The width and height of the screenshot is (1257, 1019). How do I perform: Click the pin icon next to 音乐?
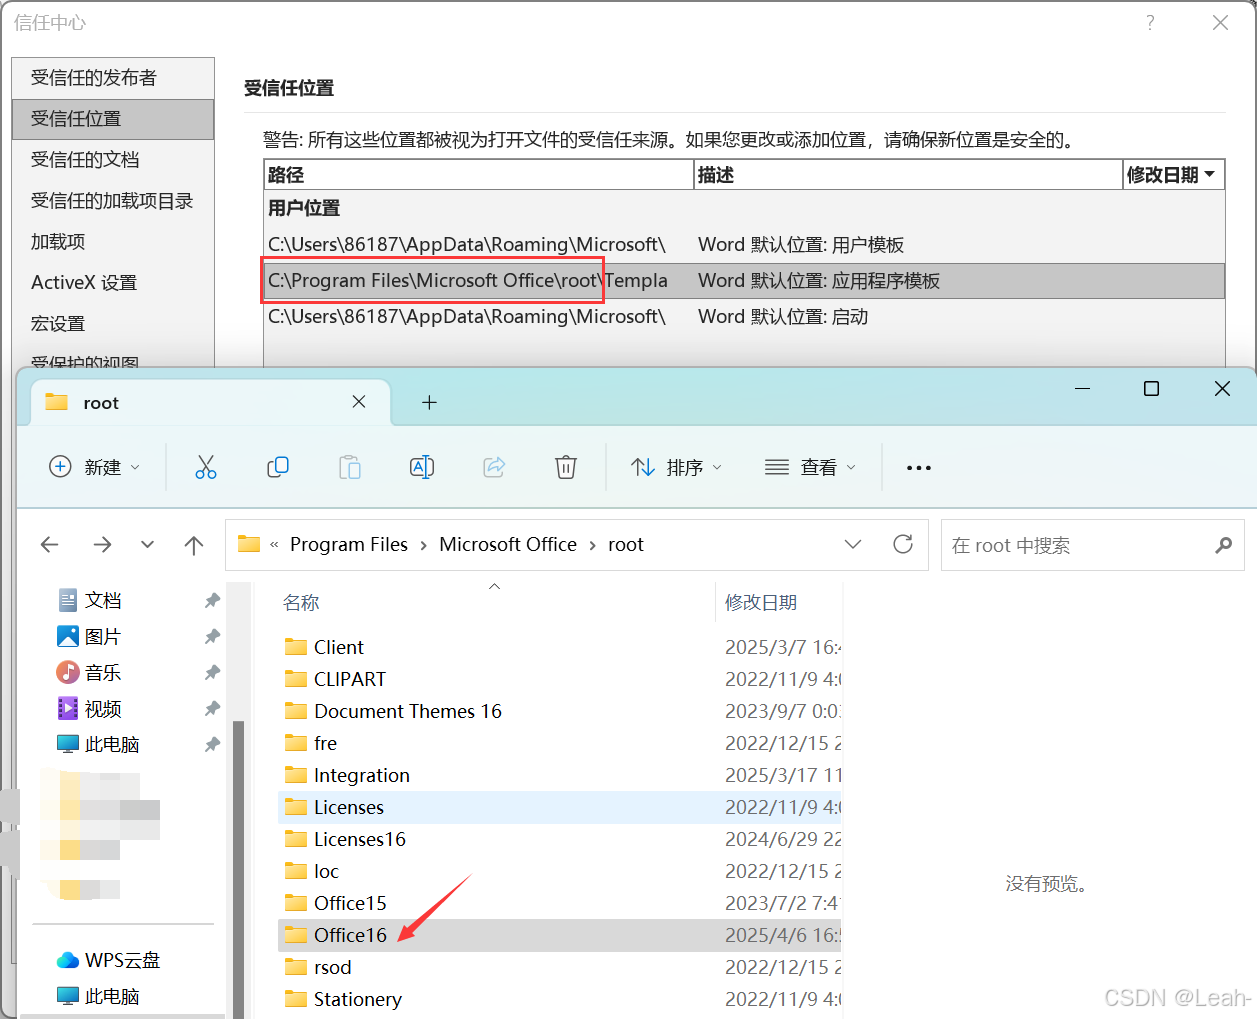click(x=212, y=672)
